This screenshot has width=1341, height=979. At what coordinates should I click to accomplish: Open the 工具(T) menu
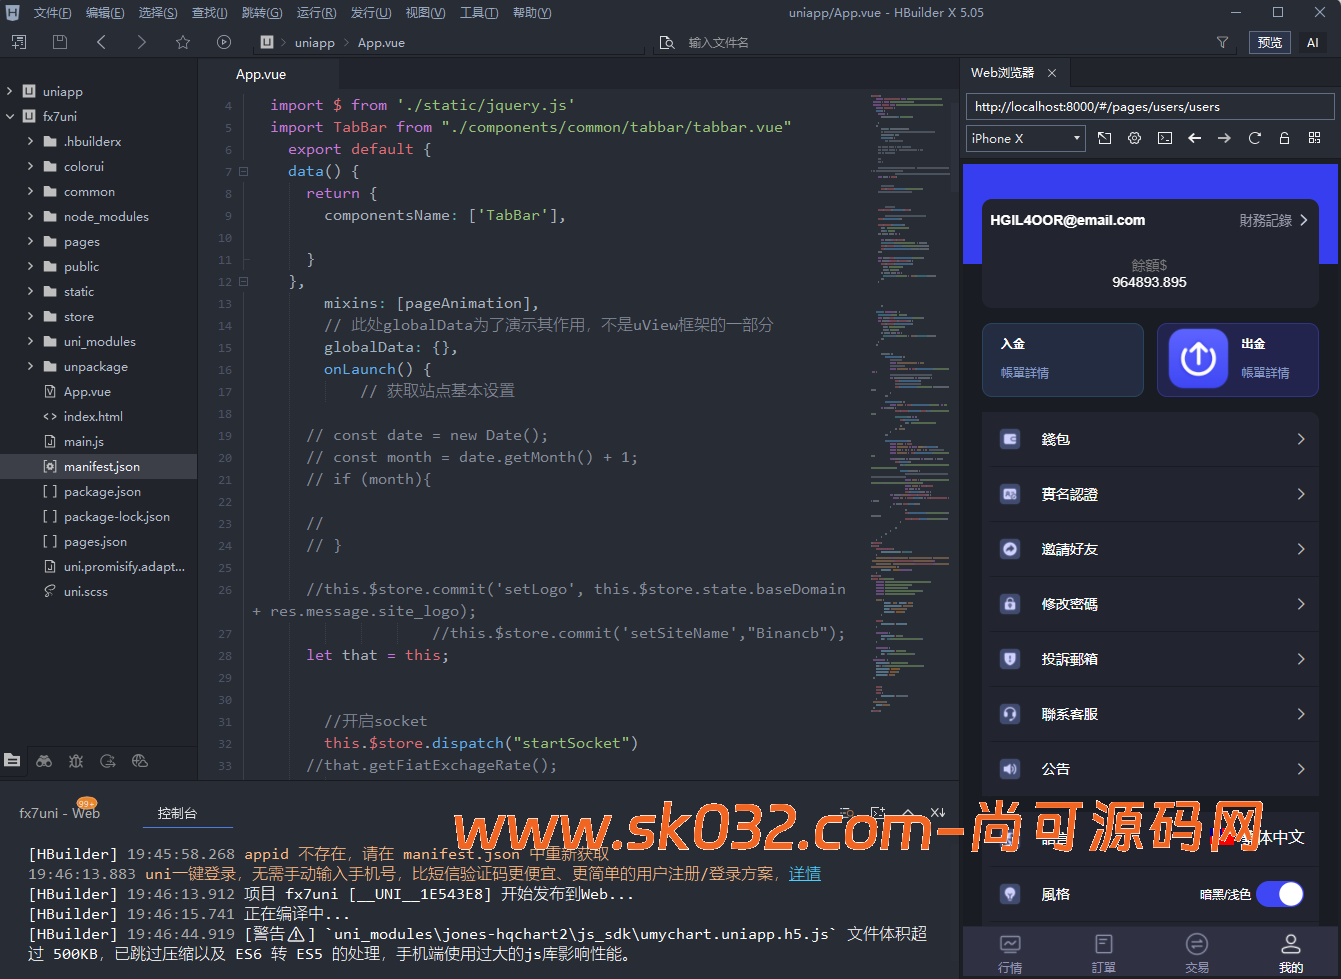point(479,13)
